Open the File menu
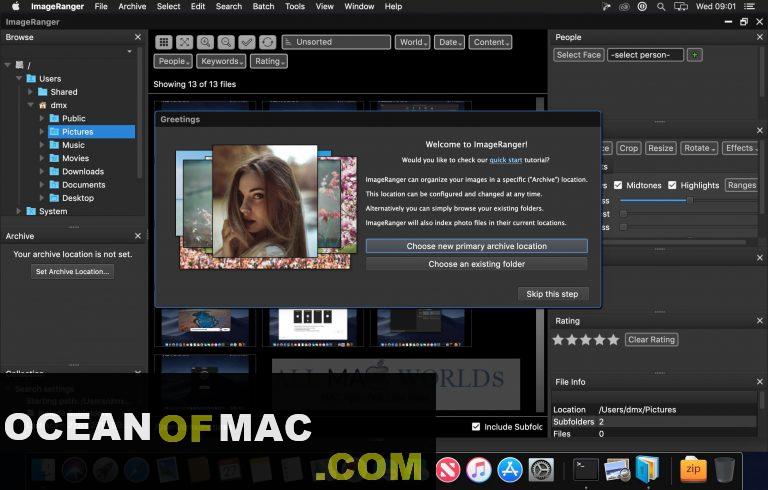The image size is (768, 490). click(x=101, y=6)
